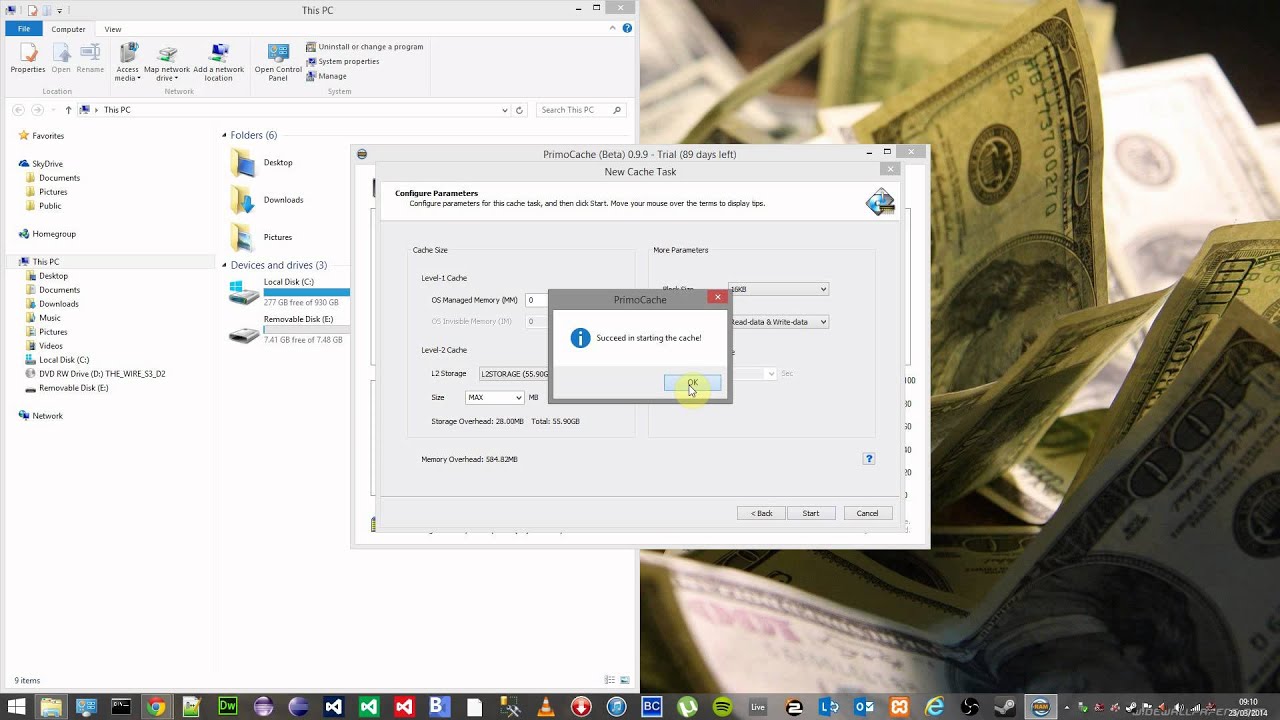Select the Downloads folder in This PC
Image resolution: width=1280 pixels, height=720 pixels.
tap(267, 200)
